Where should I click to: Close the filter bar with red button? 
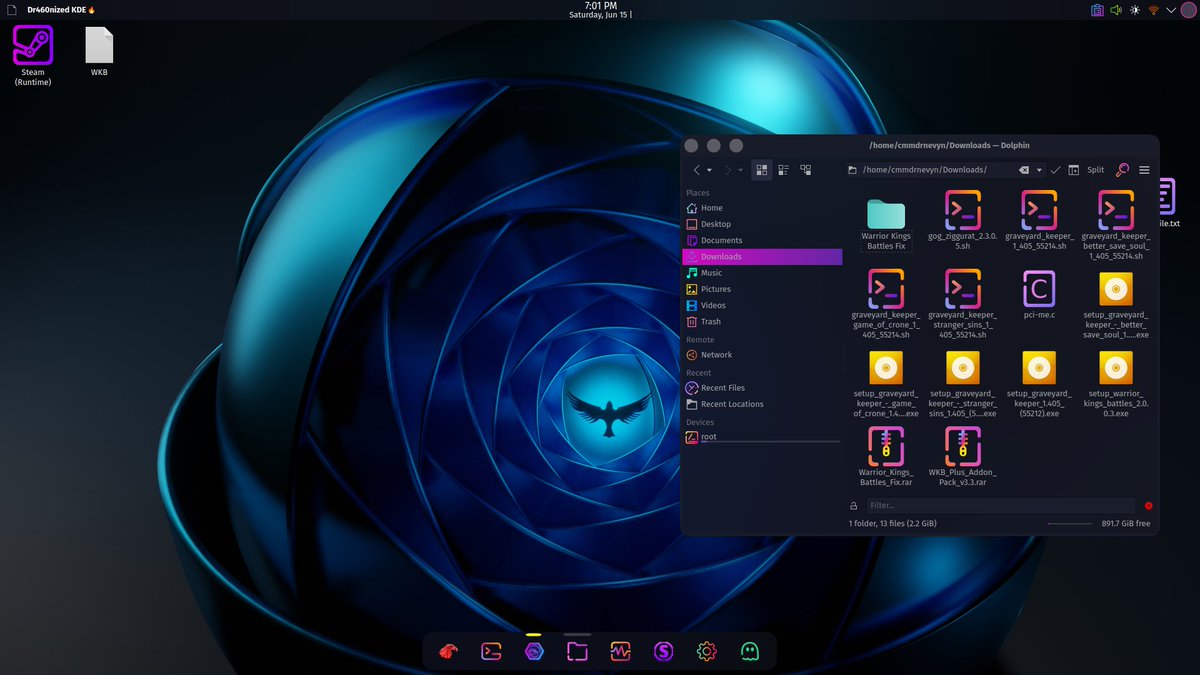(1148, 506)
